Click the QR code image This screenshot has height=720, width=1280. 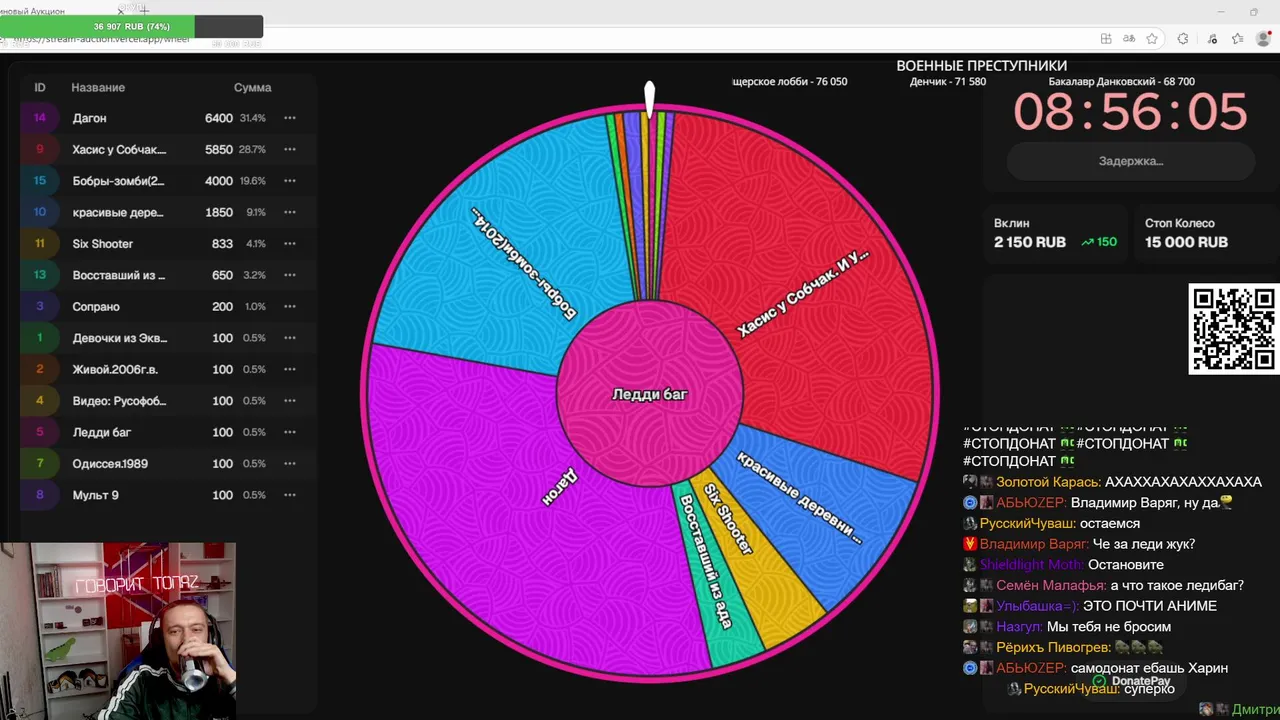pyautogui.click(x=1234, y=329)
